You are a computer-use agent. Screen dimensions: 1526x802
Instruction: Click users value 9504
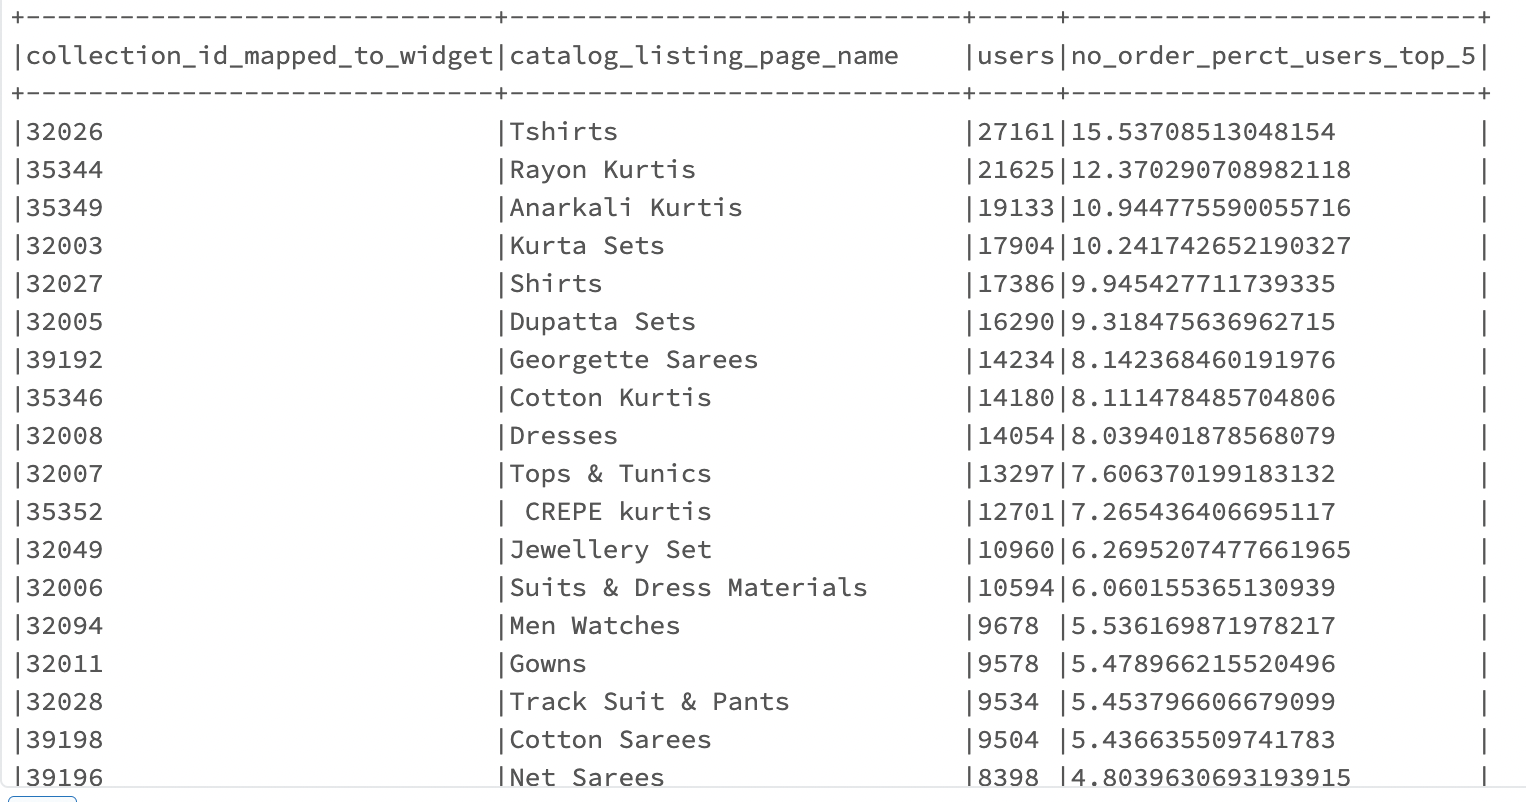(1008, 740)
